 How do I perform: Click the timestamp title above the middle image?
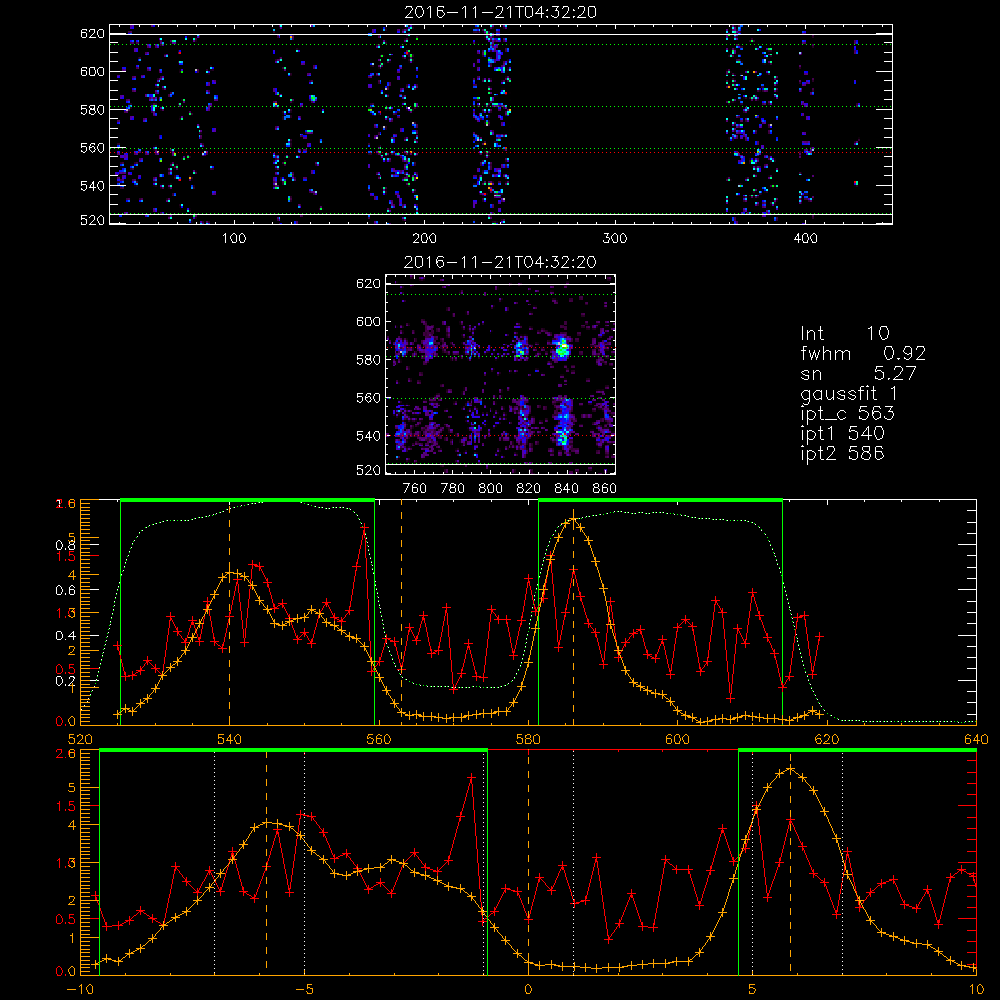click(x=501, y=261)
